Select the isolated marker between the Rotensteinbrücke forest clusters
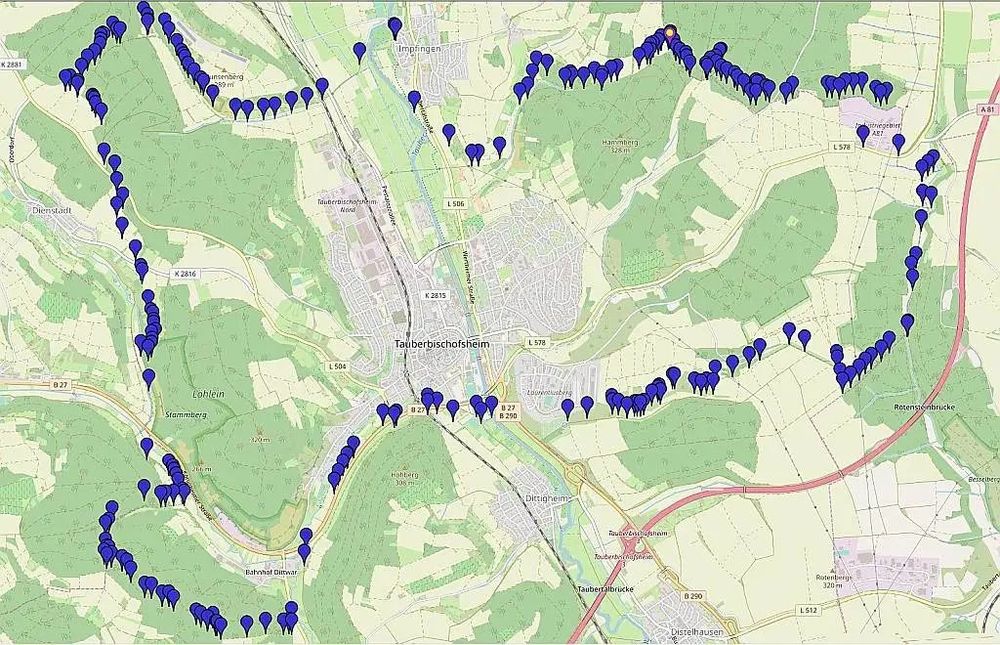1000x645 pixels. (908, 323)
